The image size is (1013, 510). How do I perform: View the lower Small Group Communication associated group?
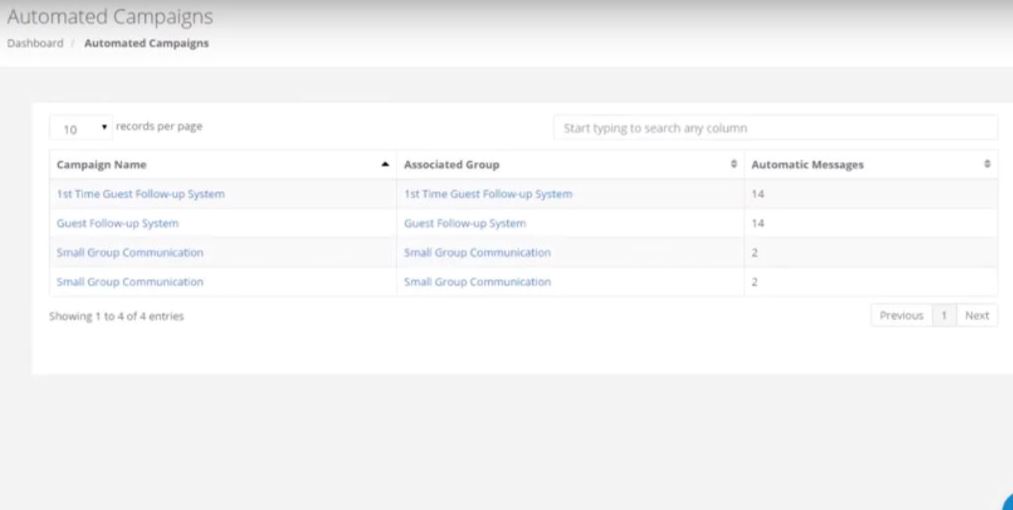477,282
